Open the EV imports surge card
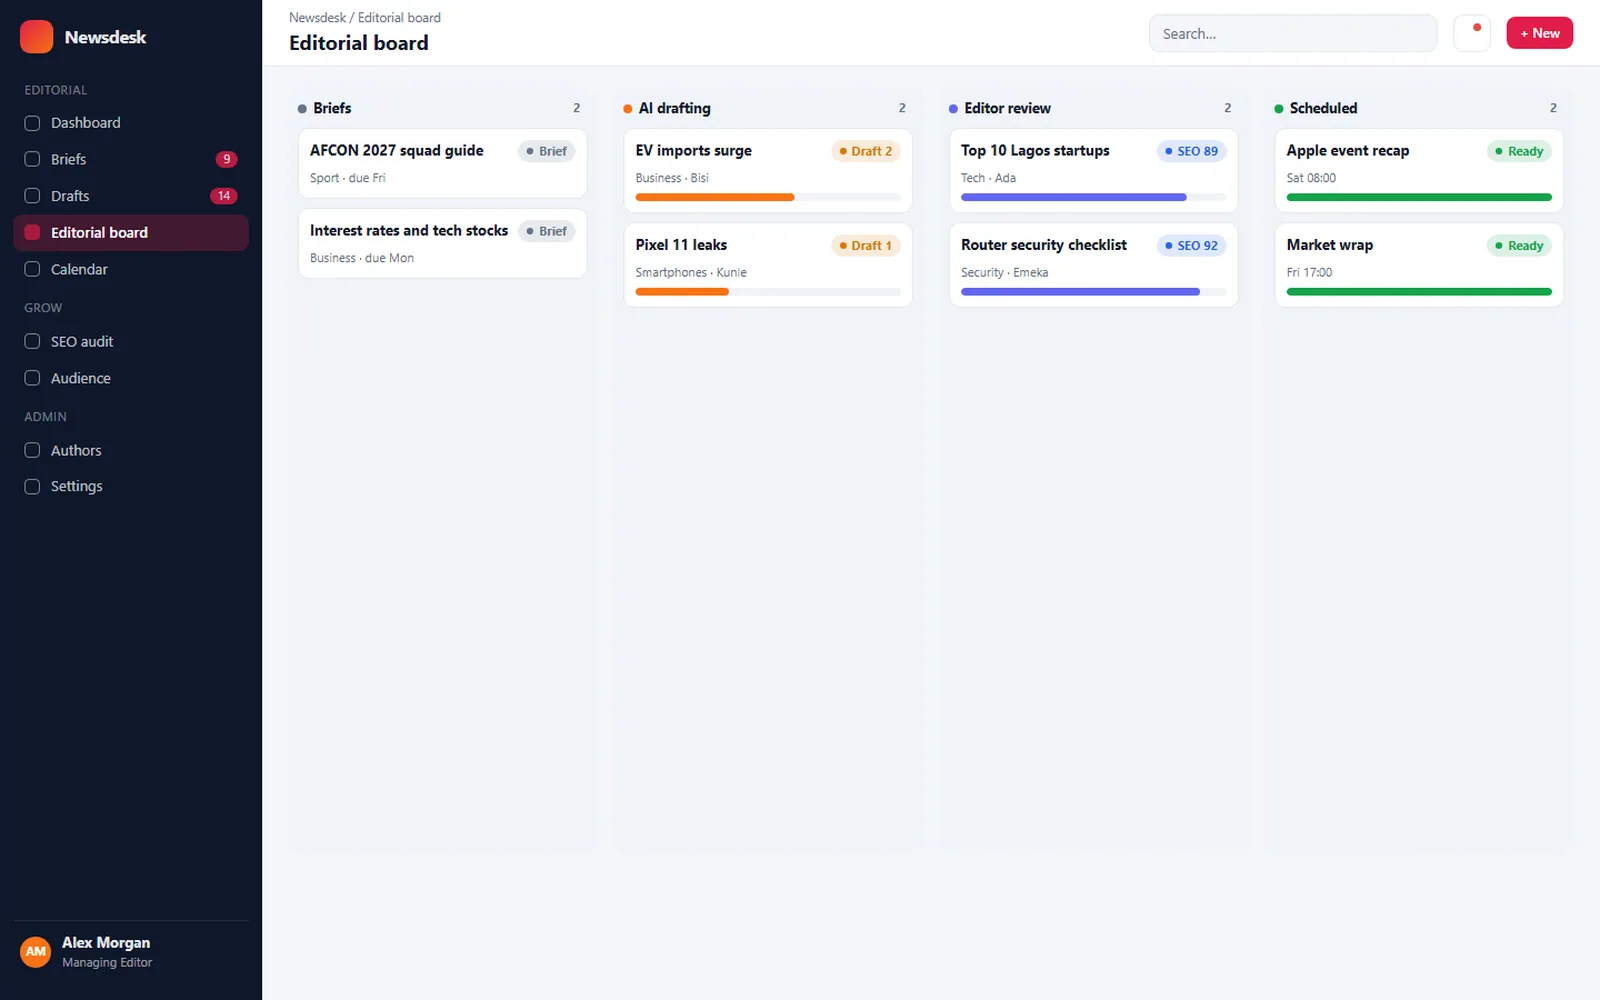1600x1000 pixels. (x=768, y=170)
